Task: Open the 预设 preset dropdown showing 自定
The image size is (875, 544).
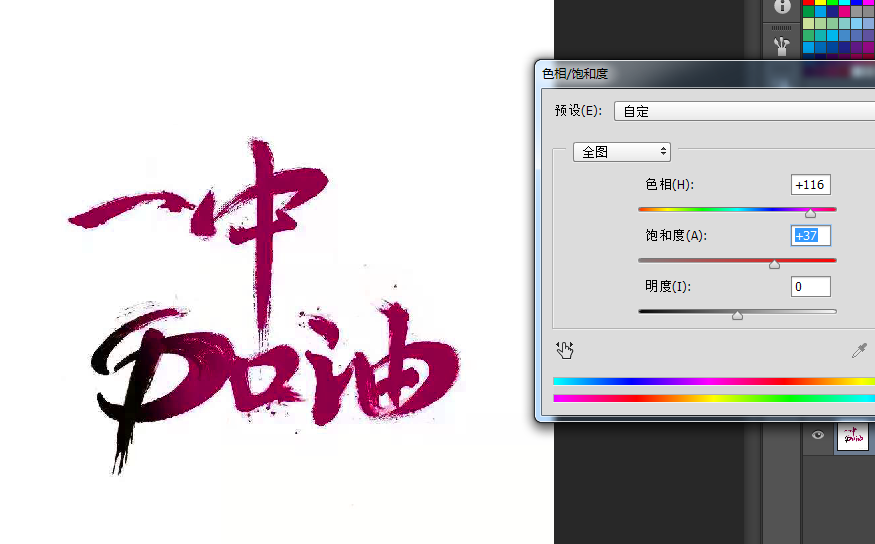Action: click(744, 111)
